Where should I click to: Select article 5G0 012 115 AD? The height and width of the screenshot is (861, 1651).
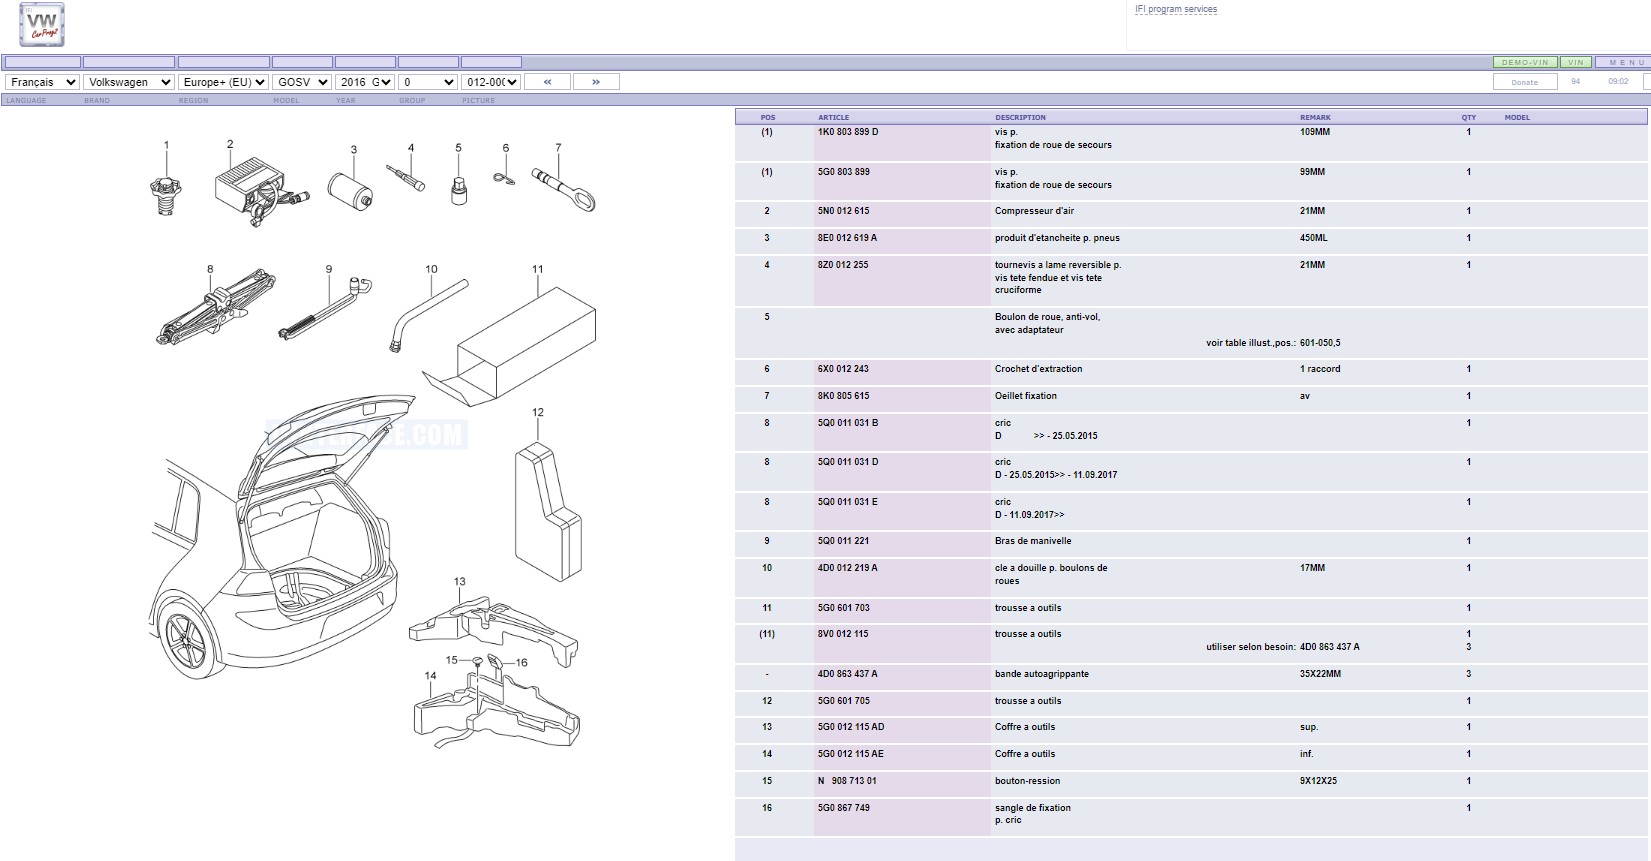pos(851,727)
